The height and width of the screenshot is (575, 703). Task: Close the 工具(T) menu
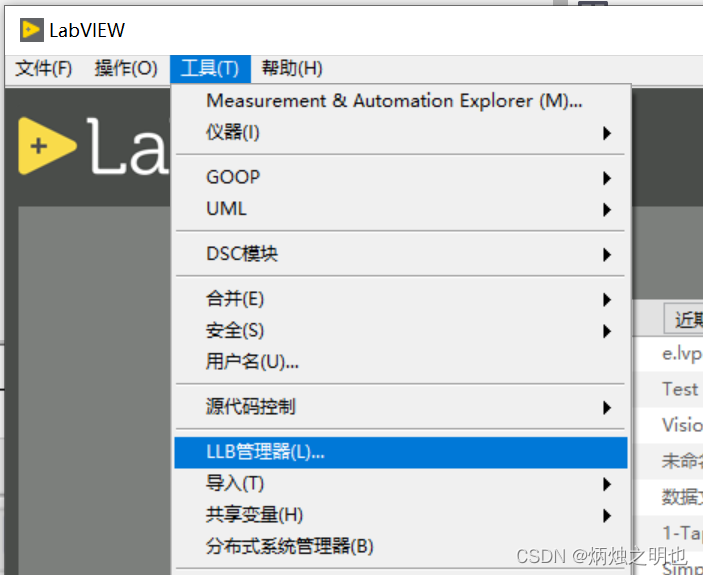[x=210, y=69]
